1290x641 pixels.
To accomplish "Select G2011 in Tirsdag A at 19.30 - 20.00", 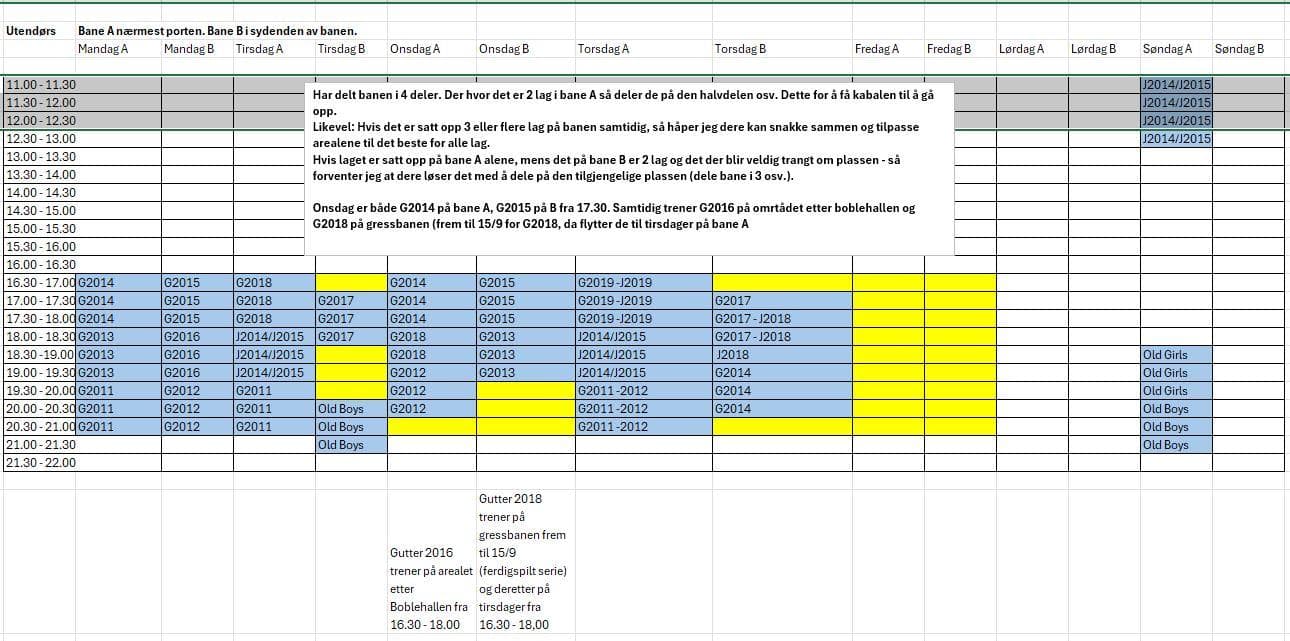I will 274,391.
